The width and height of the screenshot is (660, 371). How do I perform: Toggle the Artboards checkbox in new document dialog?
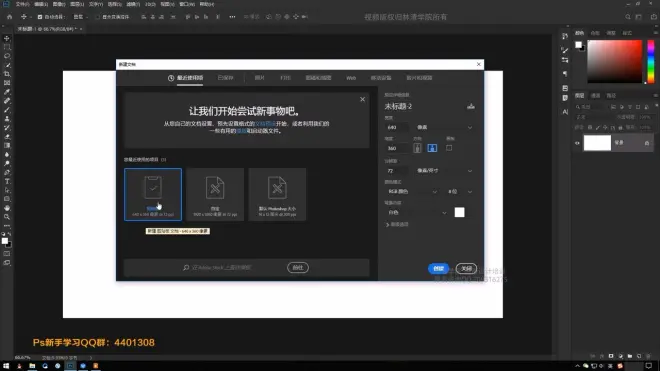tap(449, 148)
